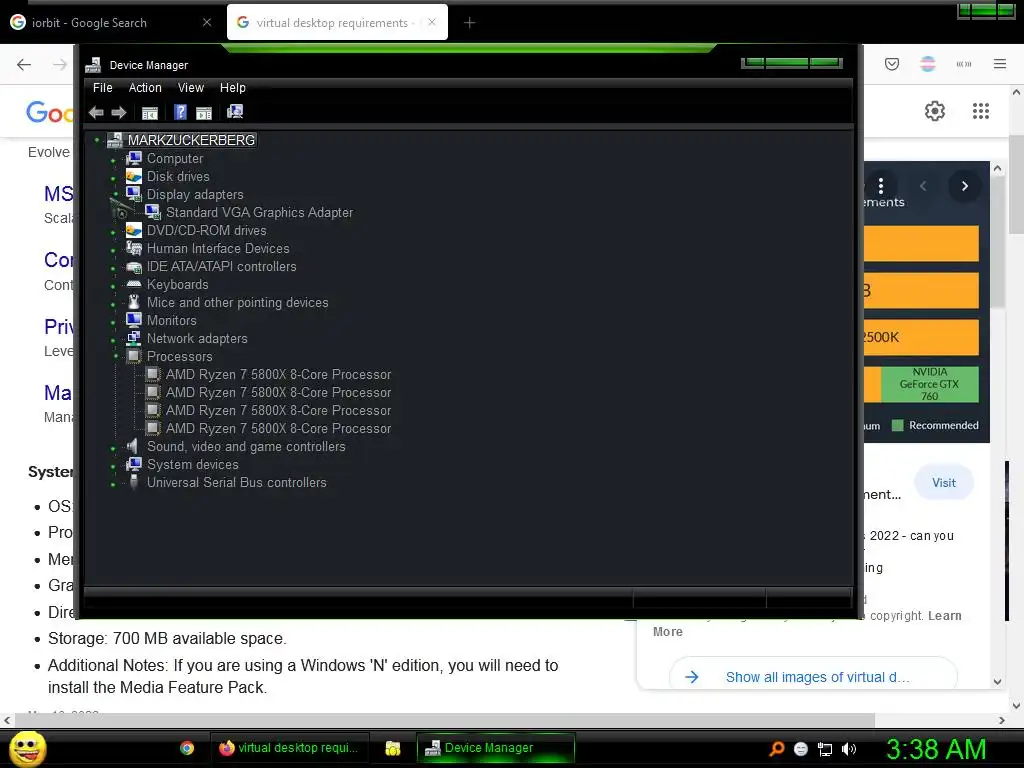
Task: Open the File menu in Device Manager
Action: coord(103,88)
